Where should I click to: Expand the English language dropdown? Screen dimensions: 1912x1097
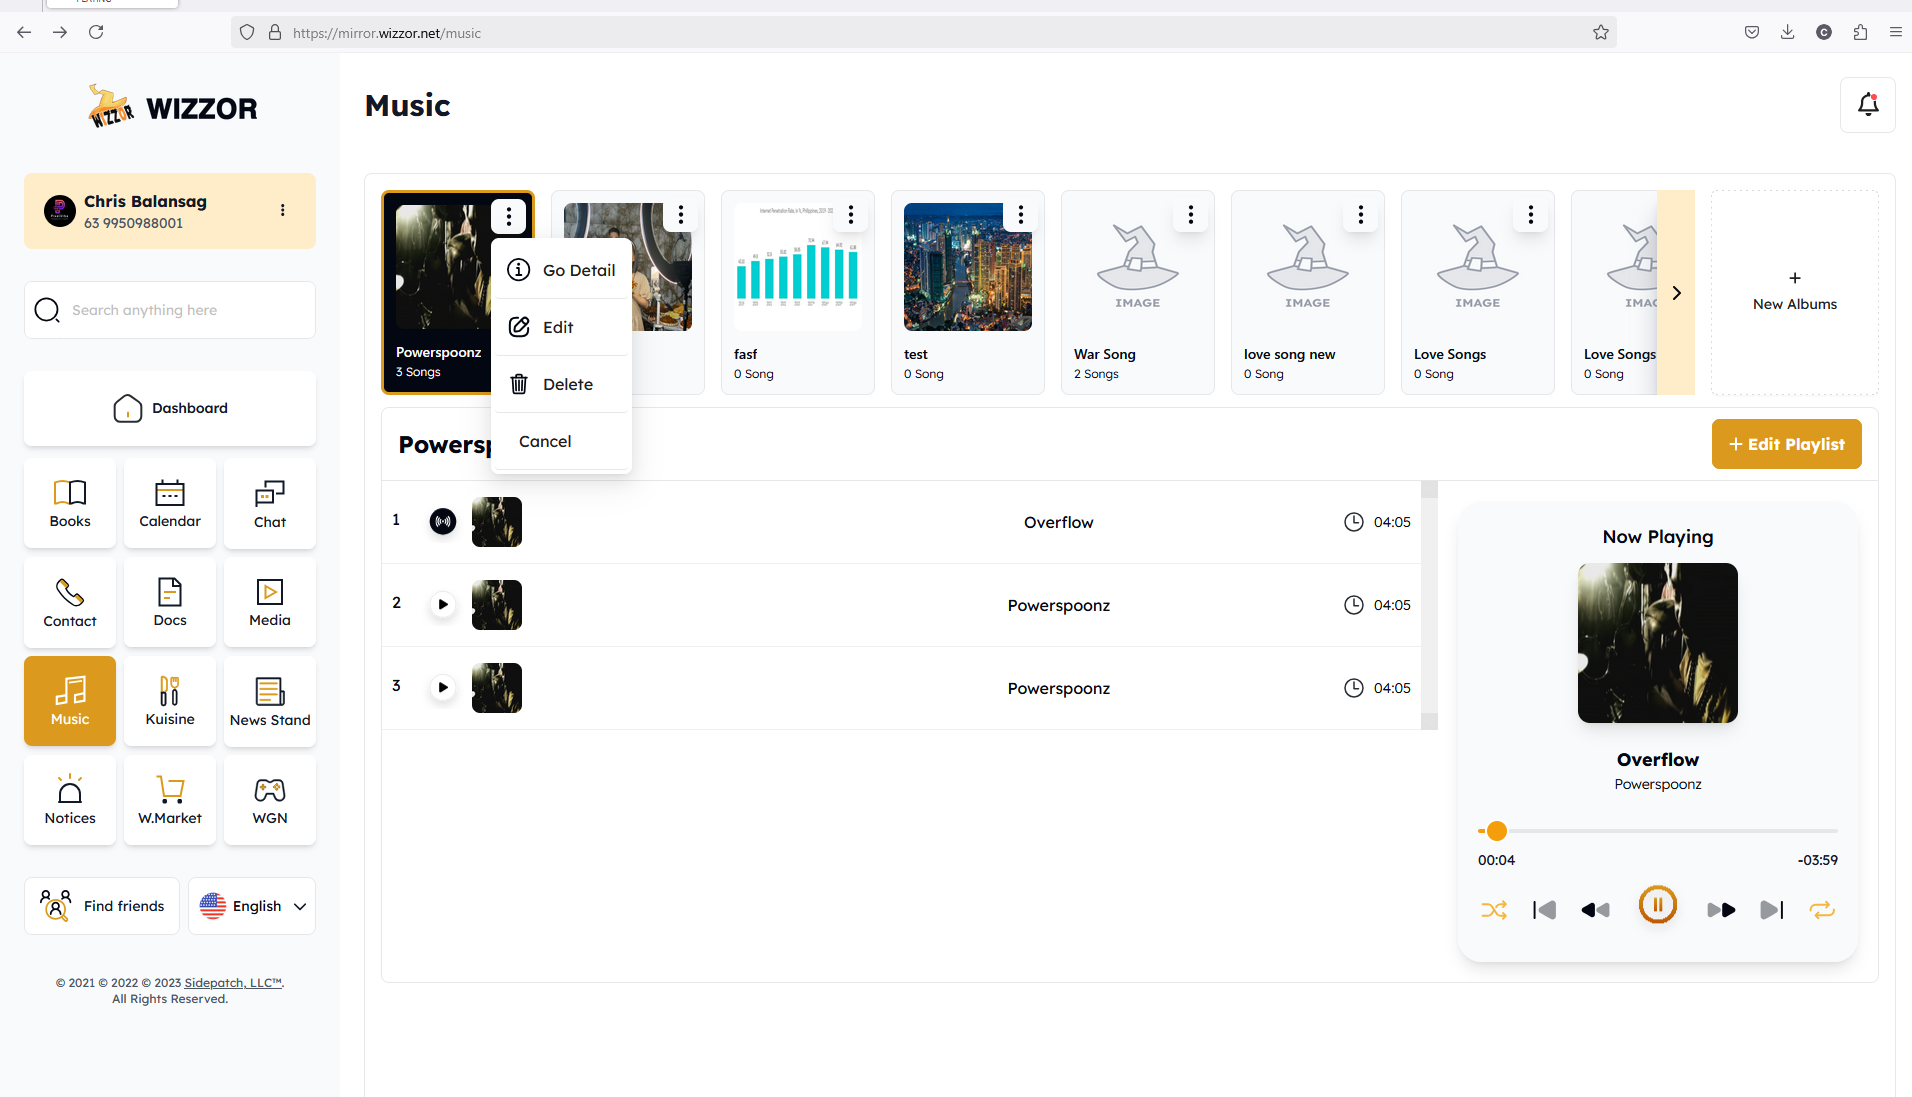(252, 906)
